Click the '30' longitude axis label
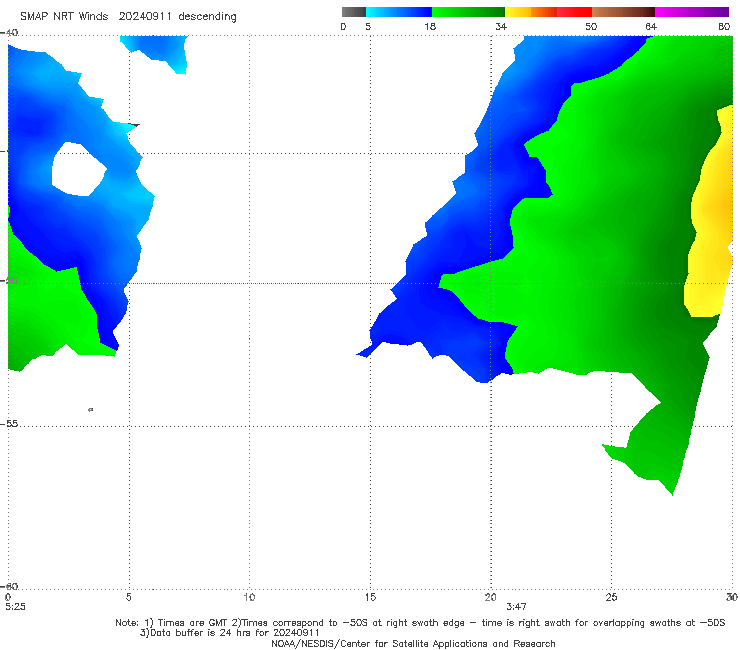Image resolution: width=740 pixels, height=650 pixels. [x=732, y=597]
